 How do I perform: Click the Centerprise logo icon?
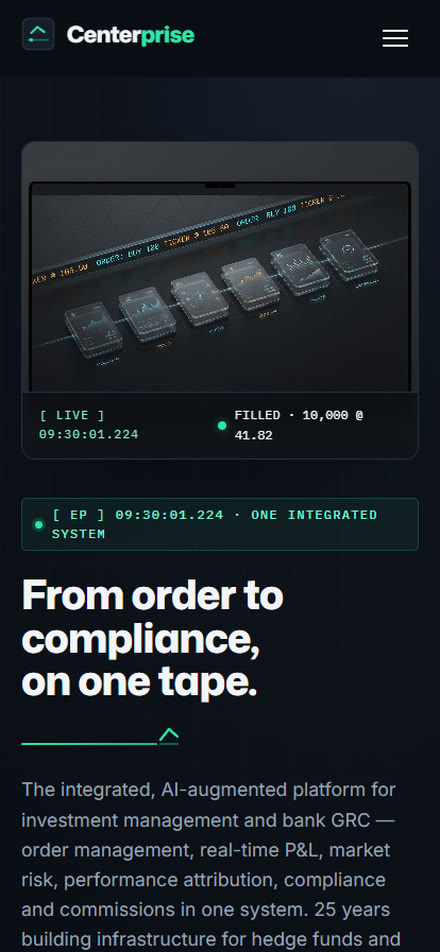[x=38, y=34]
